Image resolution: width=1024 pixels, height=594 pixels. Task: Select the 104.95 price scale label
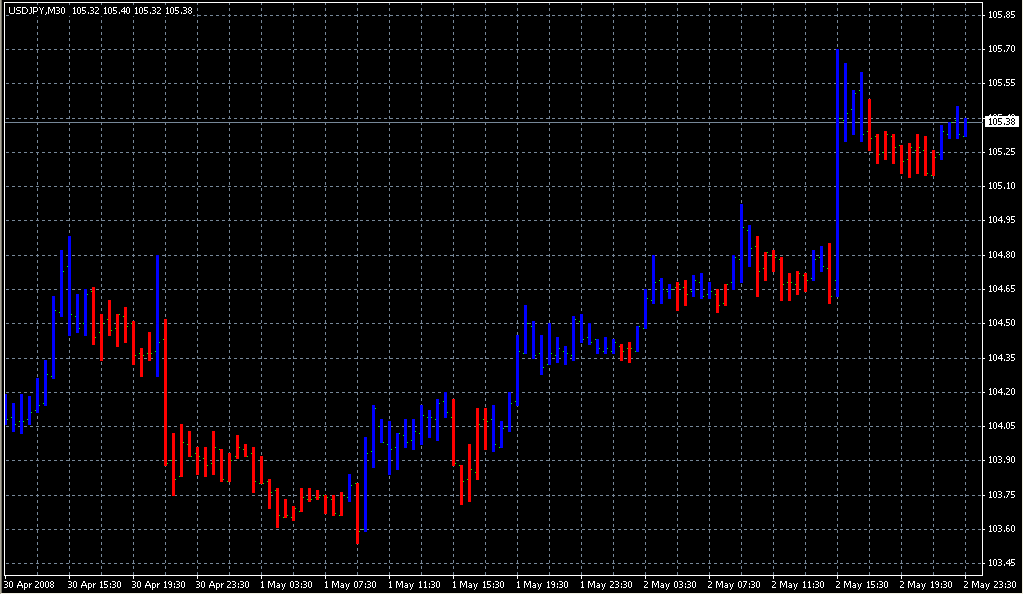coord(1000,220)
